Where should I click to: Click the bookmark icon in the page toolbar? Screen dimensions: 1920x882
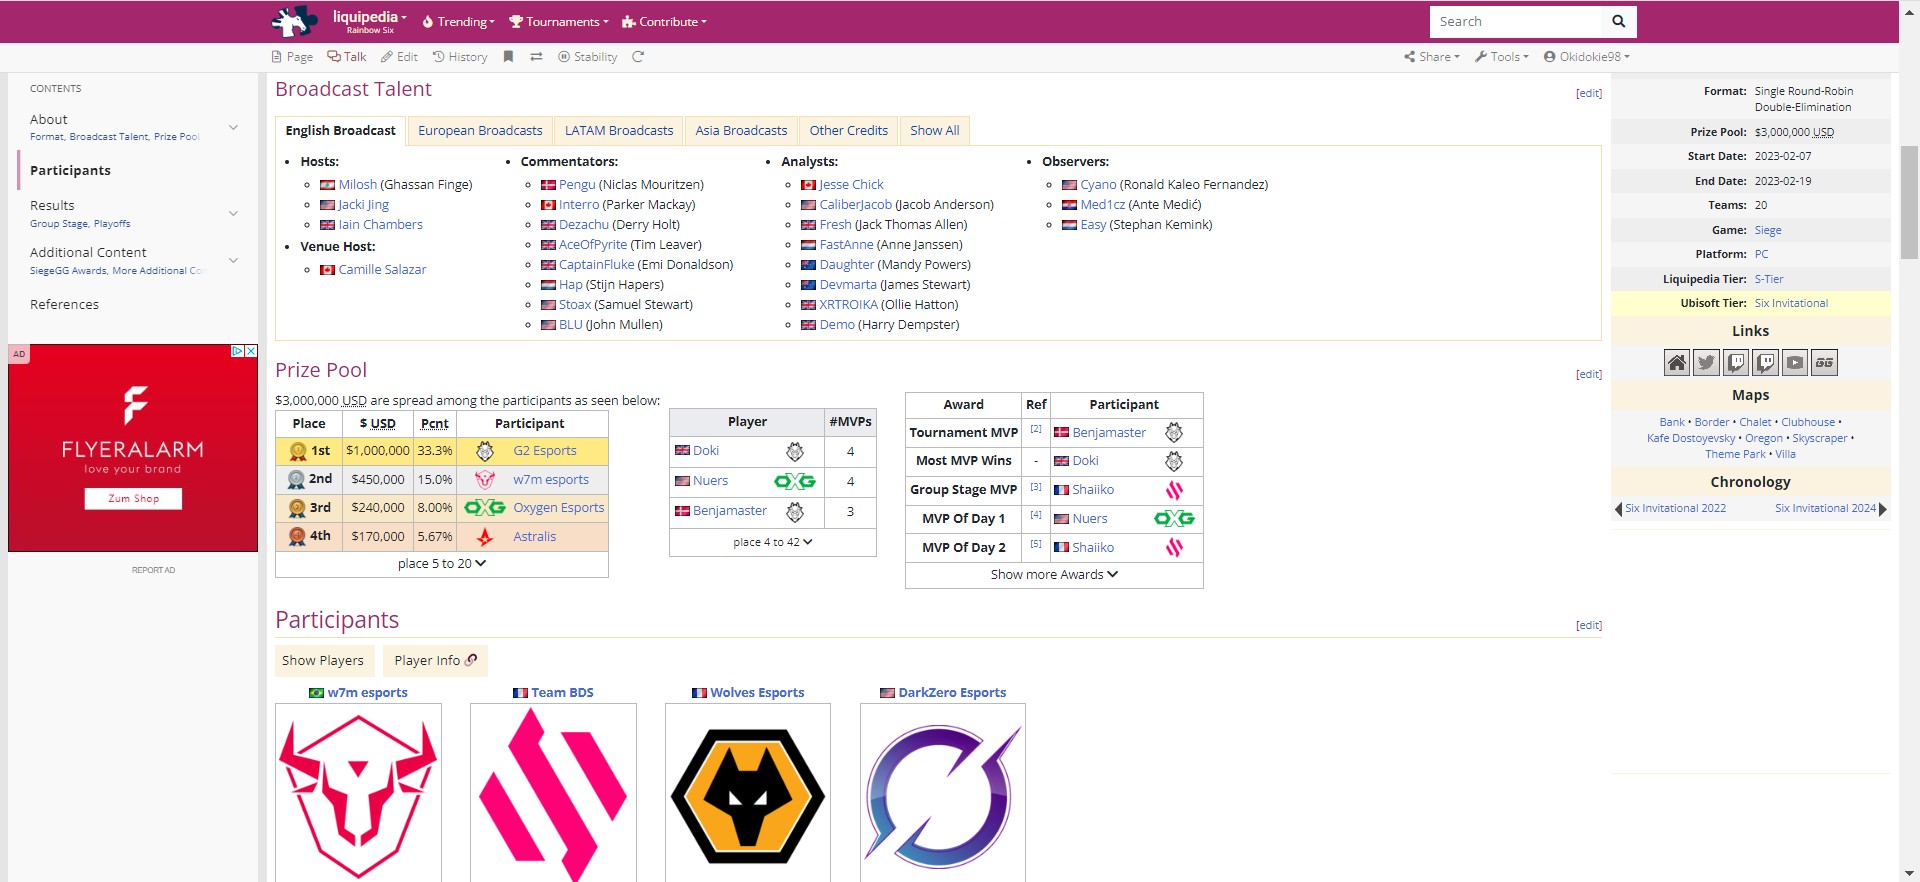(508, 57)
